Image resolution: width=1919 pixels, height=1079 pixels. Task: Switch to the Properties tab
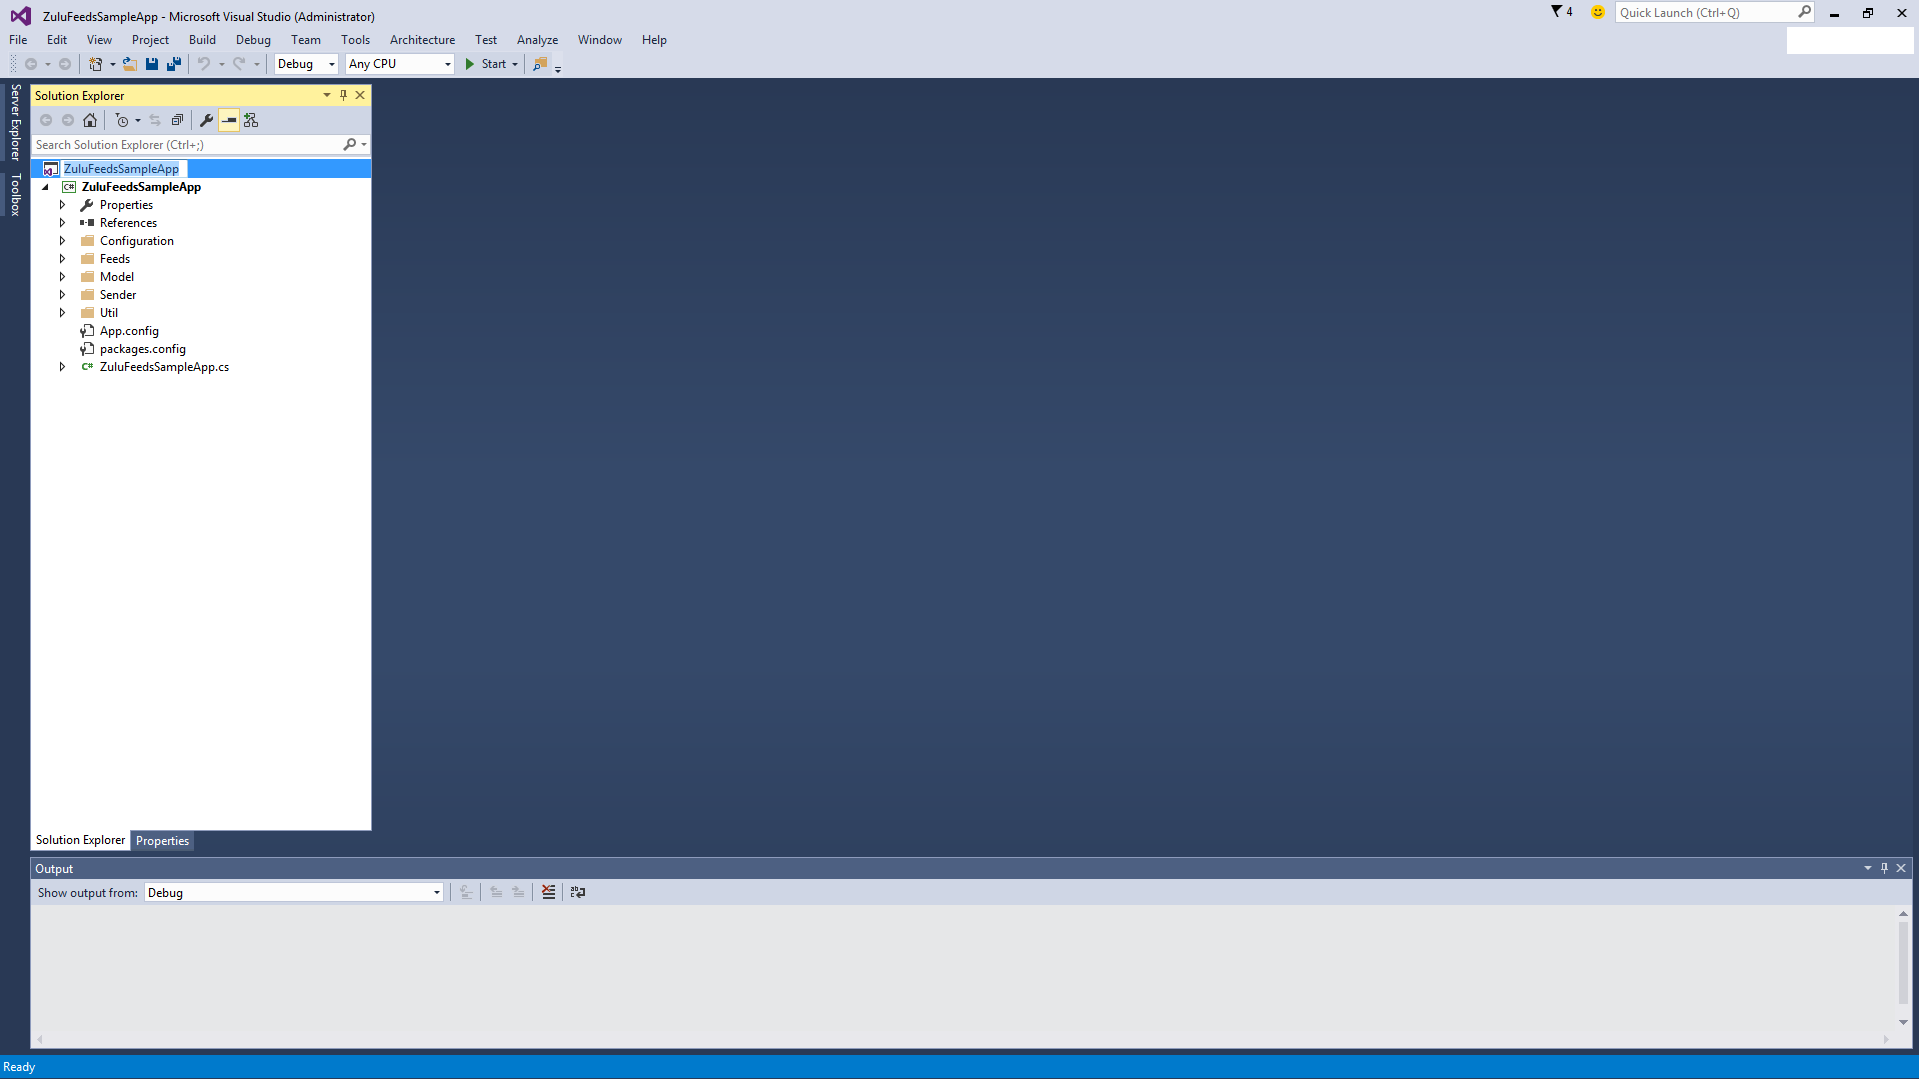point(162,841)
